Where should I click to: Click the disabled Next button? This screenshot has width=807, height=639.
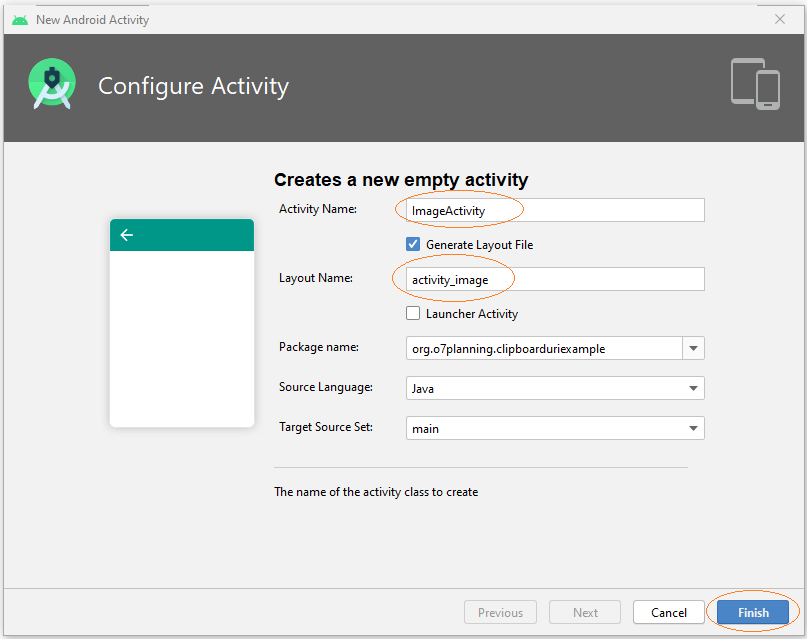[x=585, y=612]
